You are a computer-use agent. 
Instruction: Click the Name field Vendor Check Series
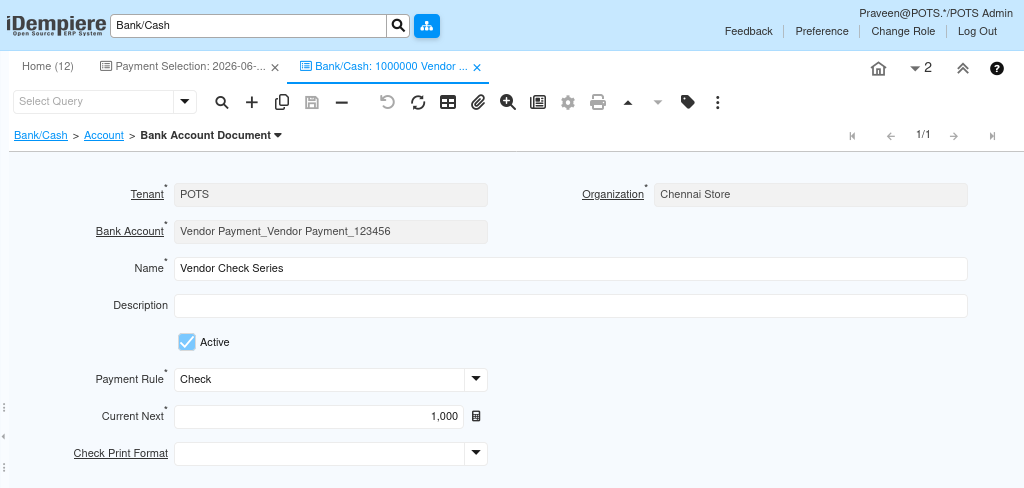[570, 268]
